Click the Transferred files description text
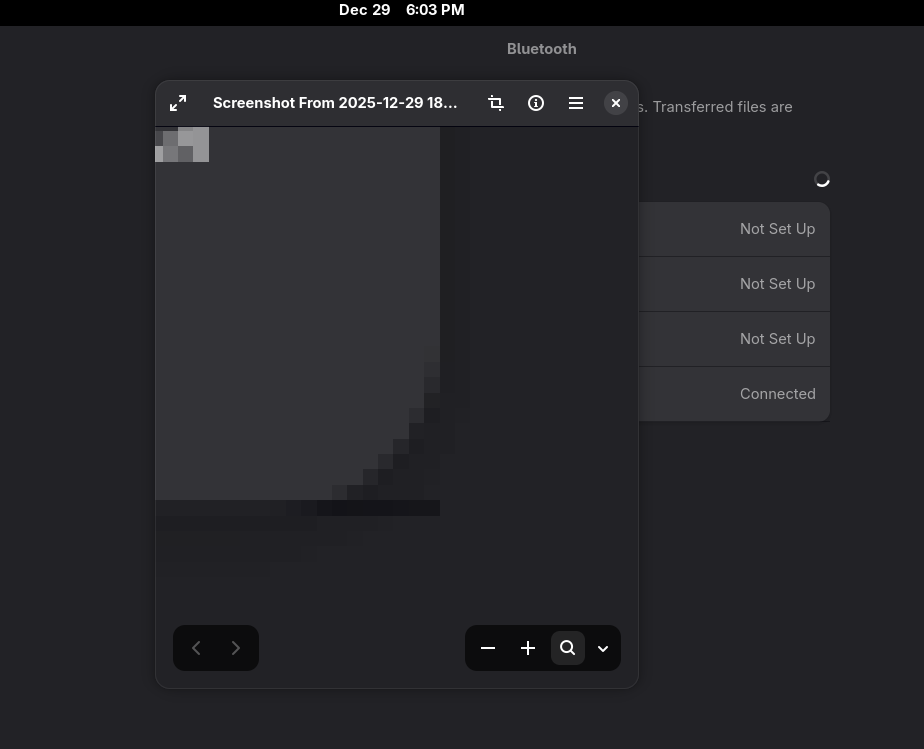The image size is (924, 749). 715,107
